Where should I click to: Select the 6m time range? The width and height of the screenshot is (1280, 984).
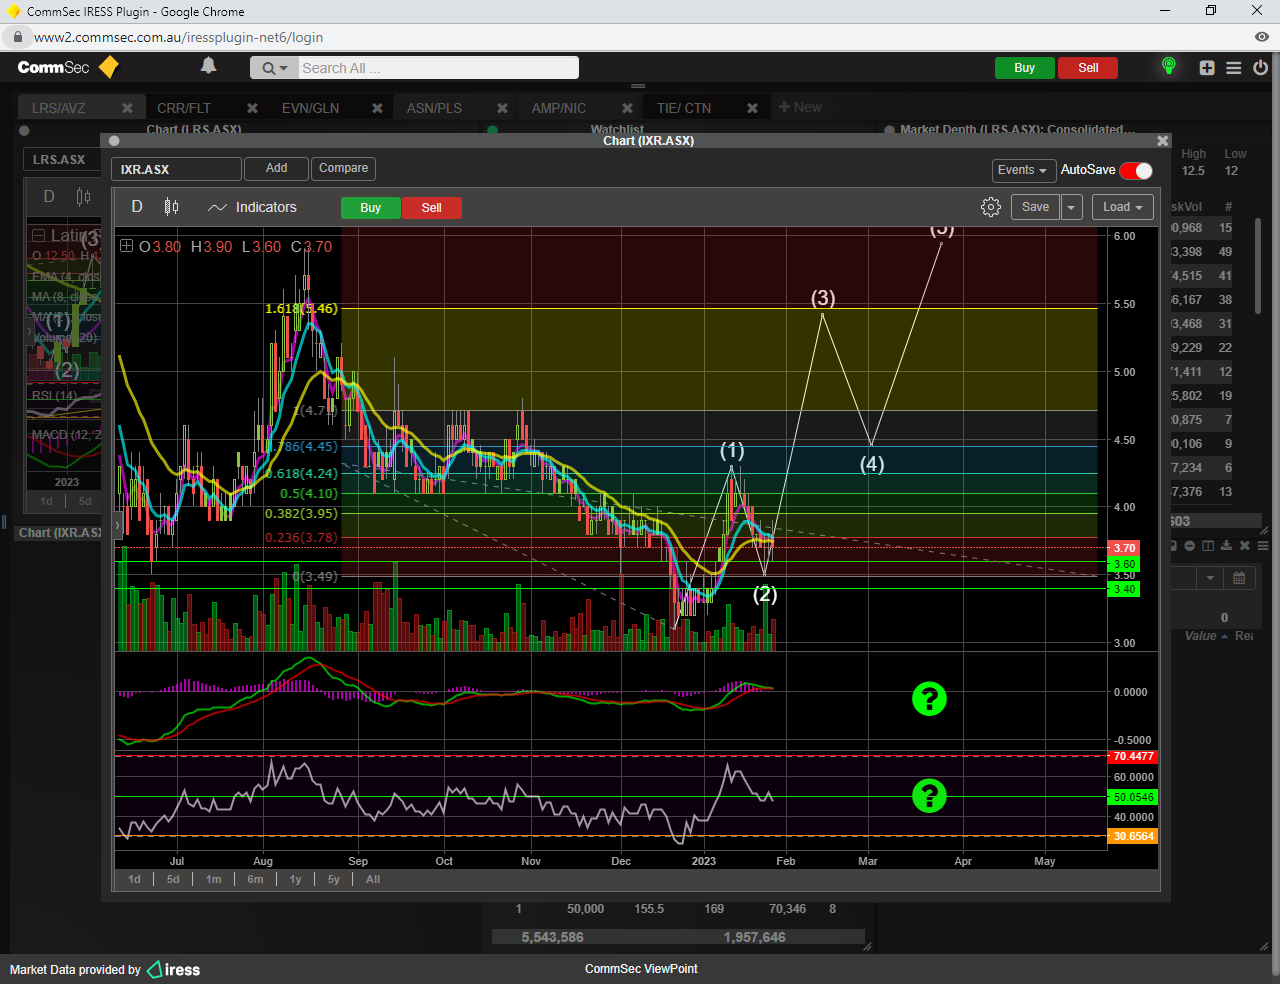[x=255, y=879]
